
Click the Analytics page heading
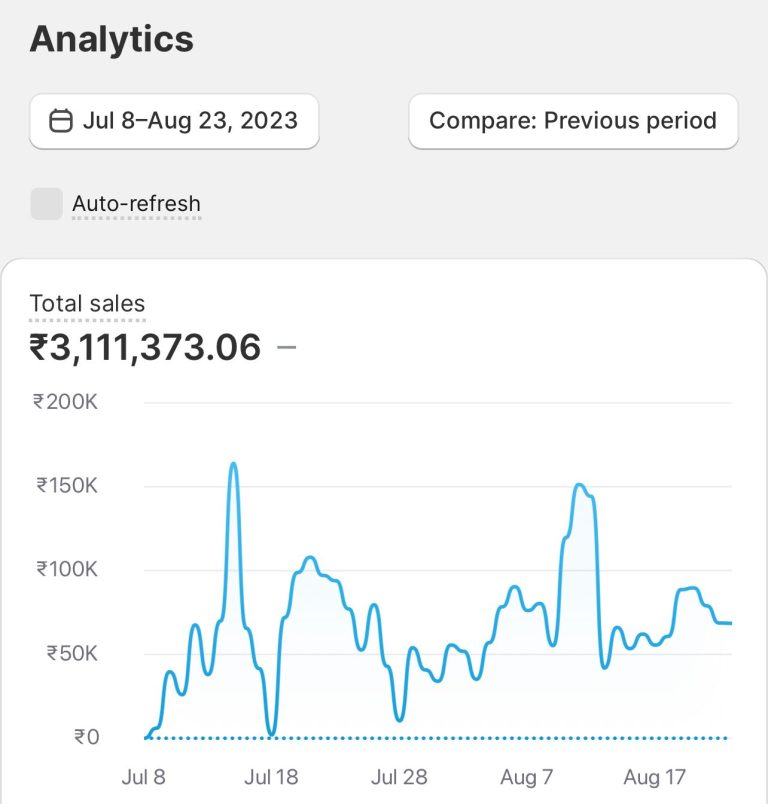[x=111, y=39]
